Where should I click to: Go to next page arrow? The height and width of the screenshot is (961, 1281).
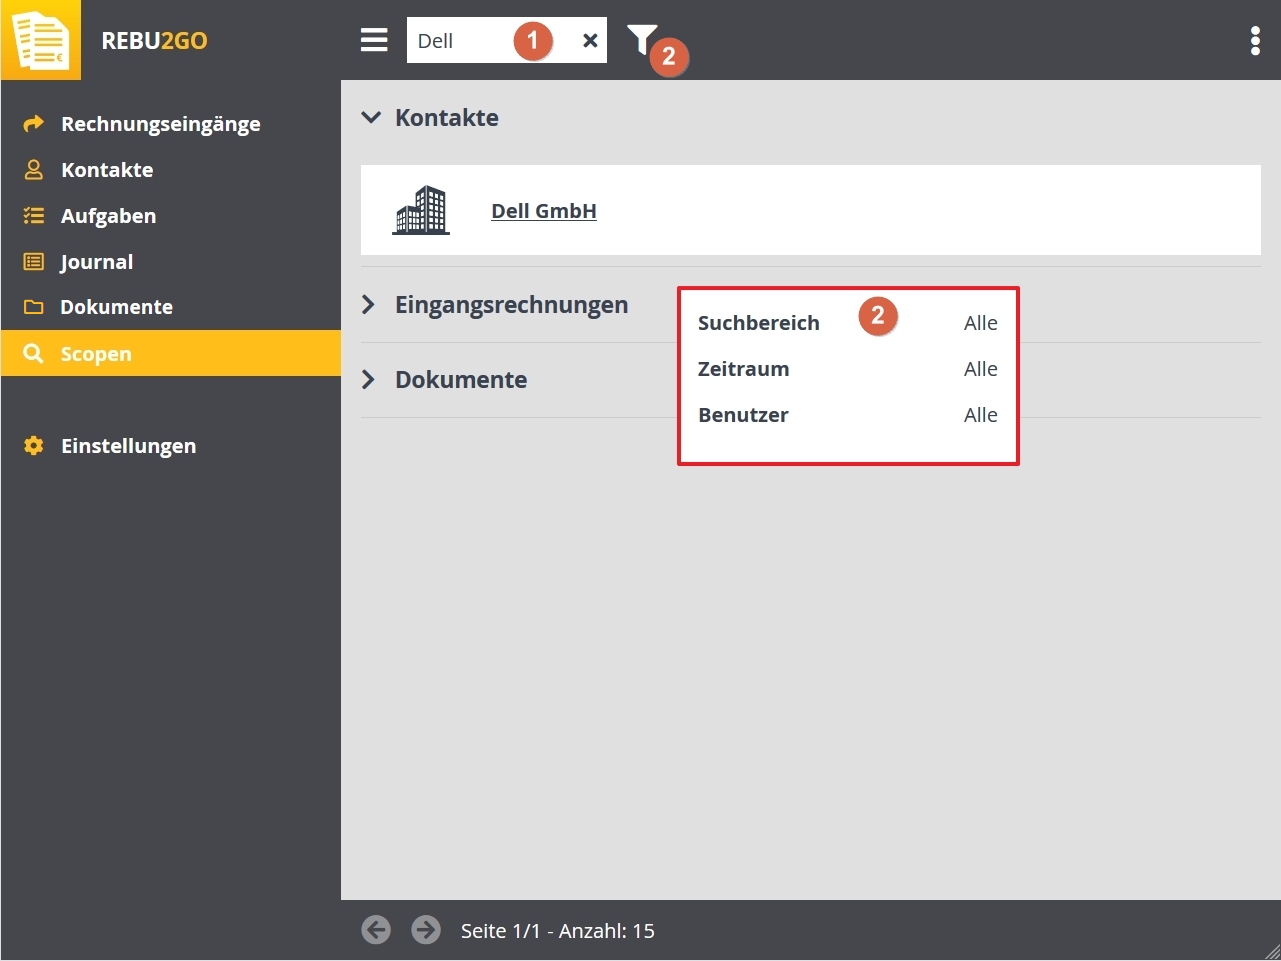[426, 930]
